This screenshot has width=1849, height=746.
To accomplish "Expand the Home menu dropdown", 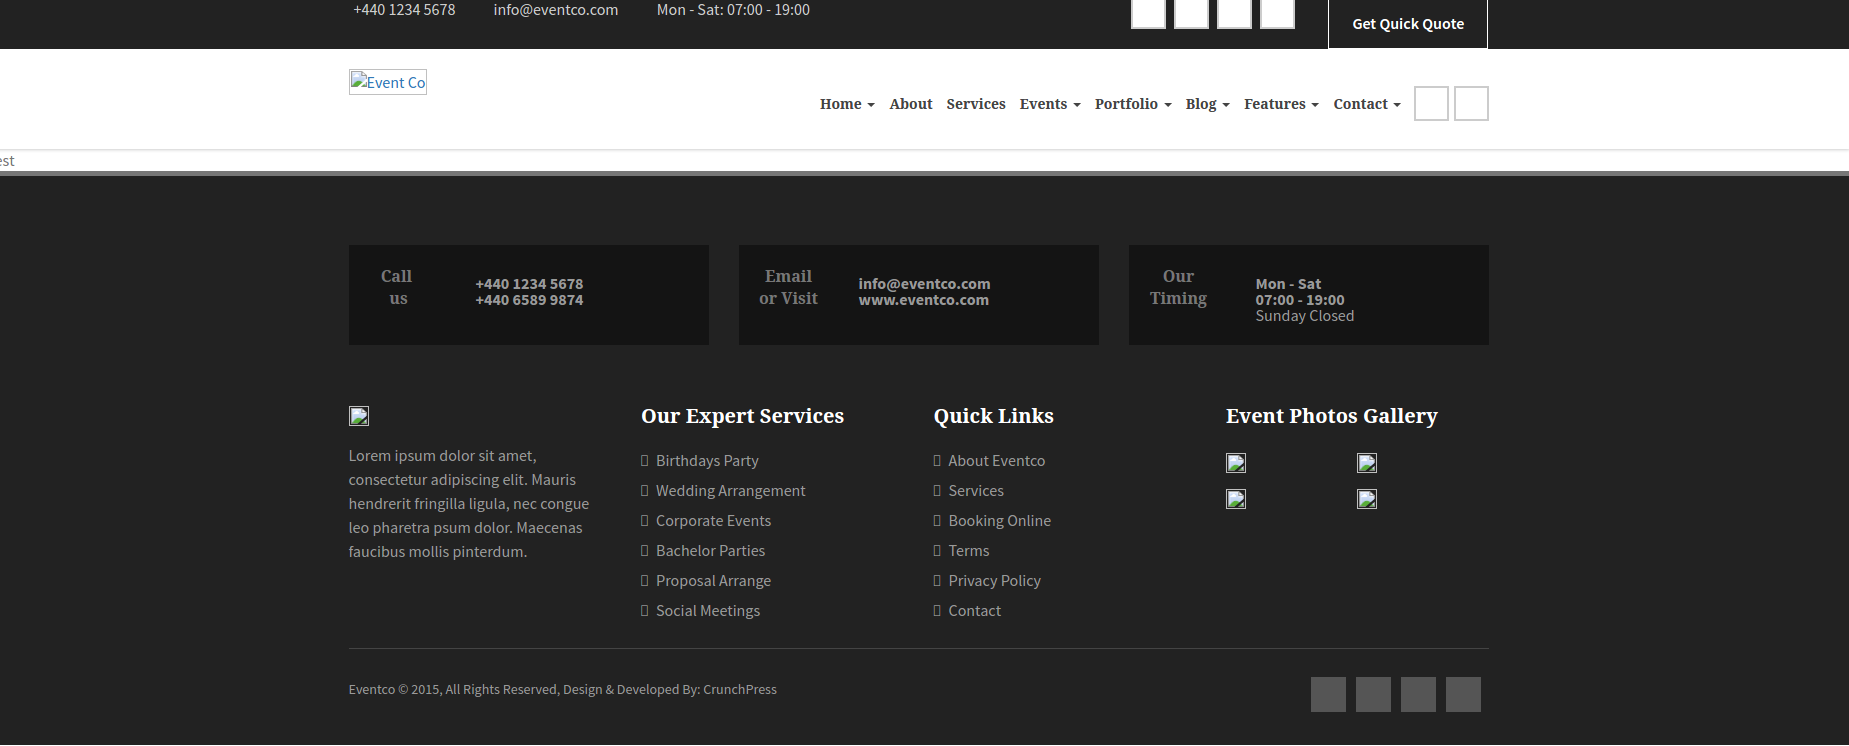I will tap(847, 104).
